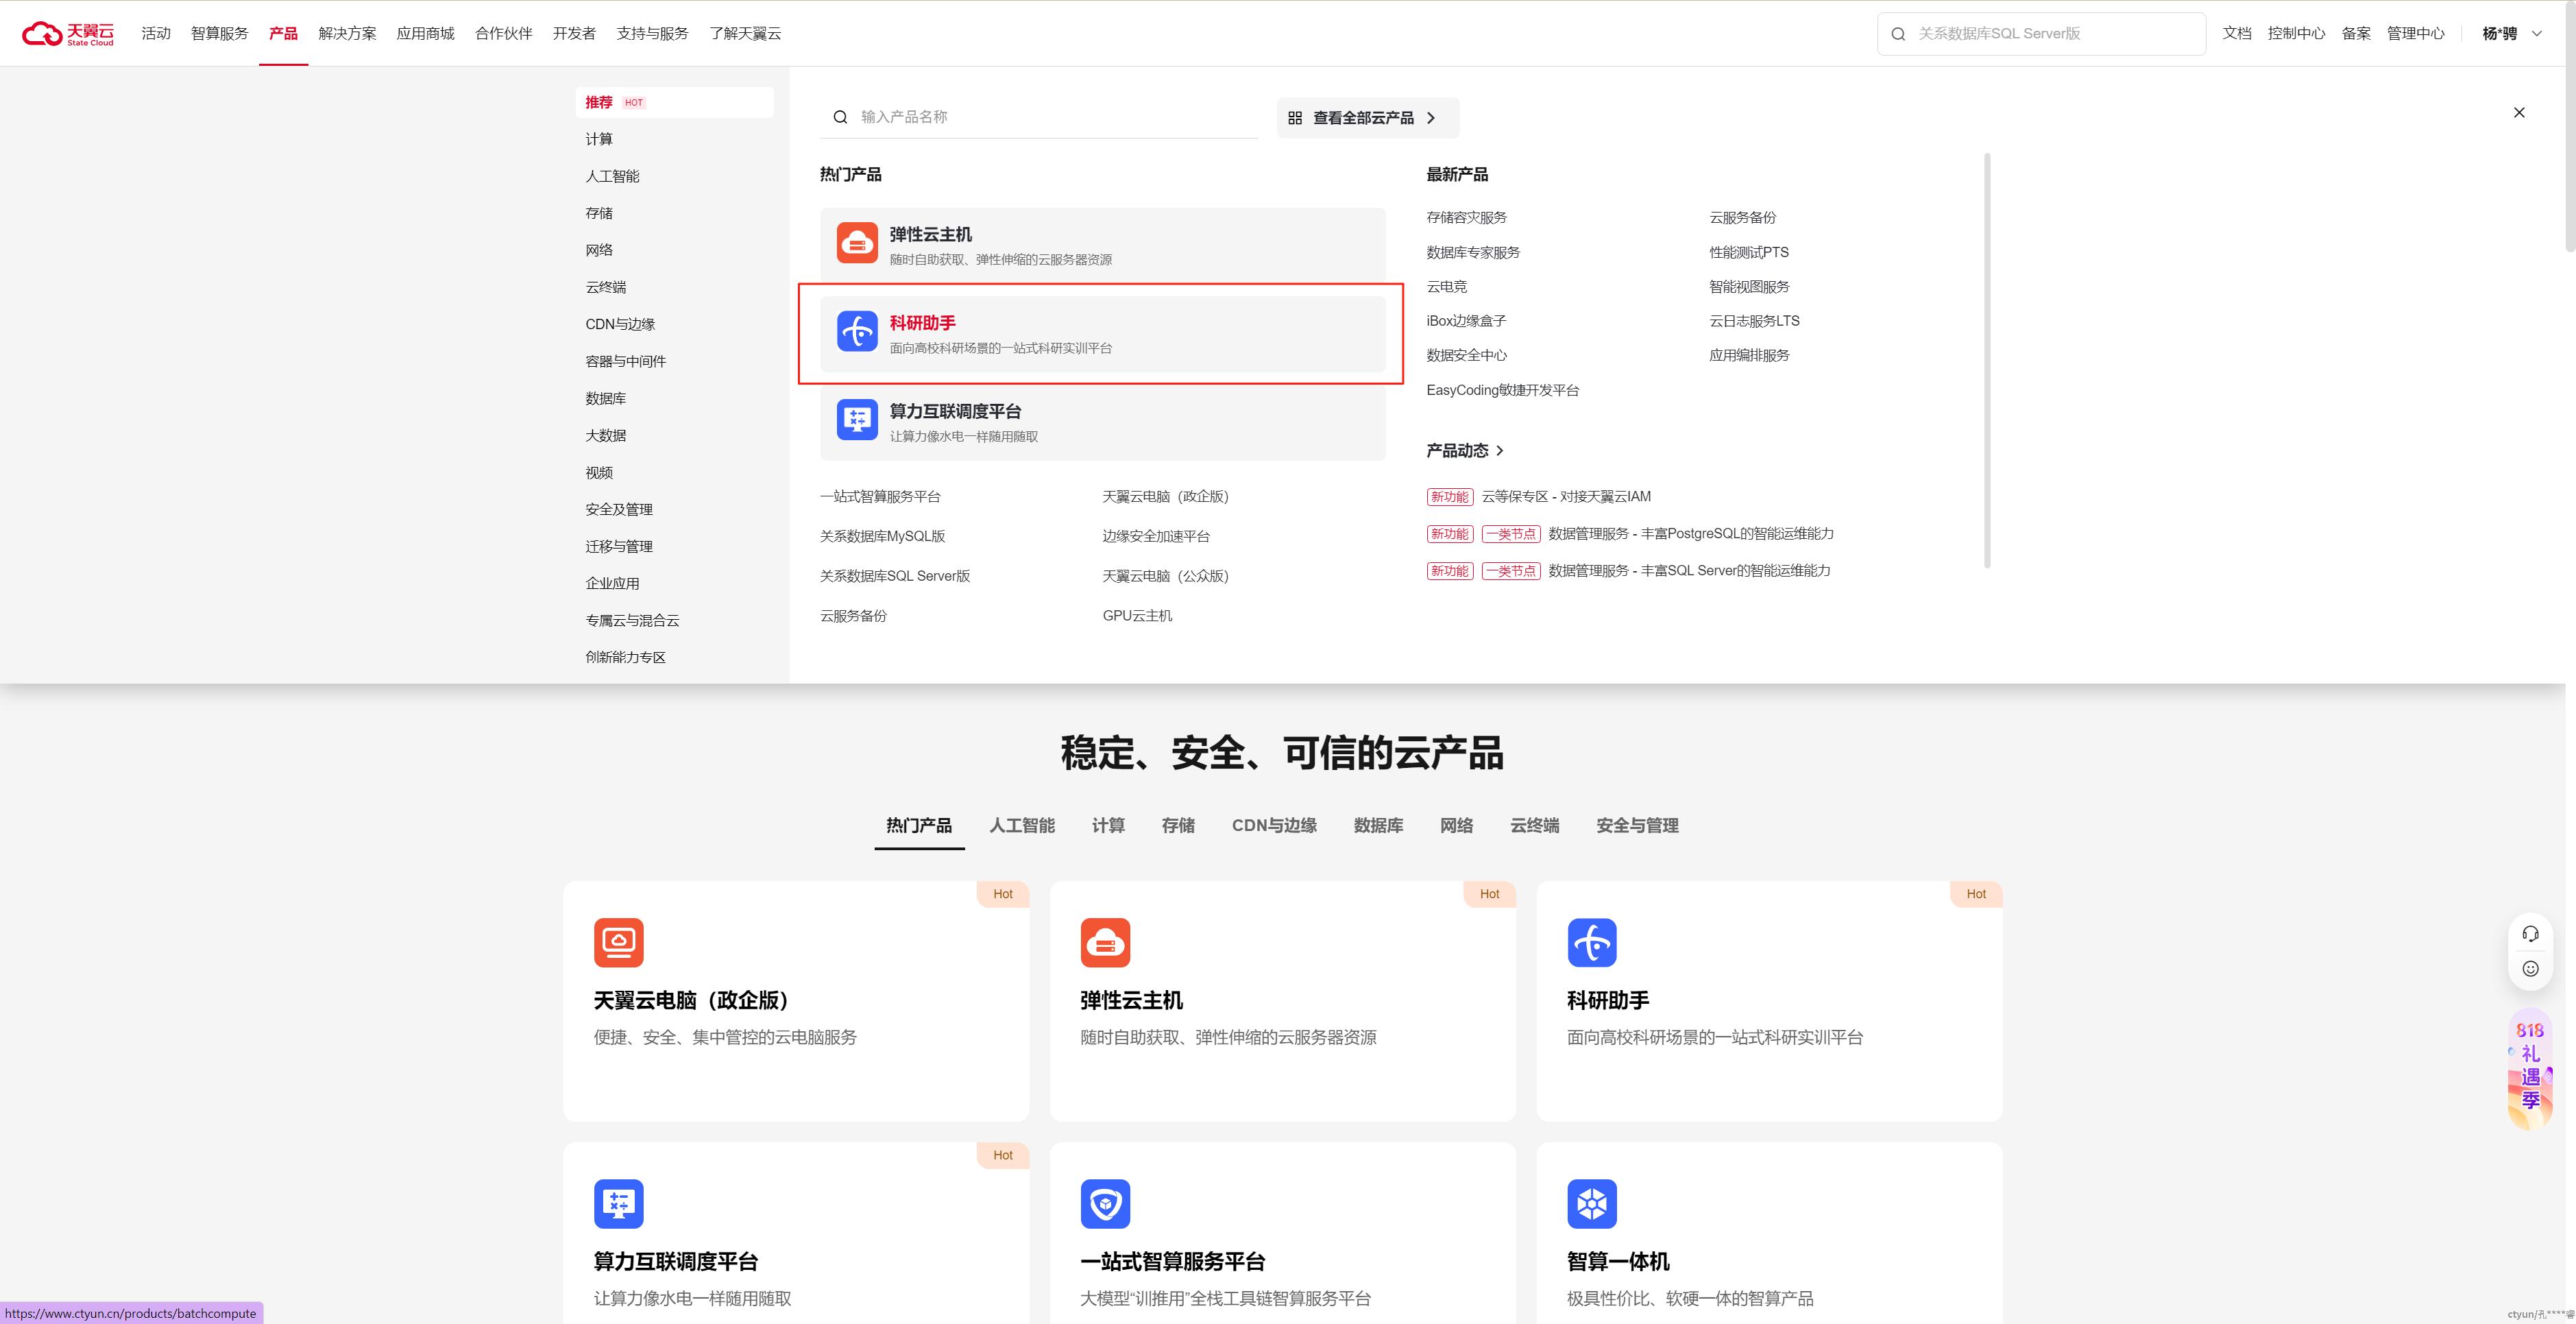2576x1324 pixels.
Task: Open 云等保专区 - 对接天翼云IAM news
Action: pyautogui.click(x=1565, y=497)
